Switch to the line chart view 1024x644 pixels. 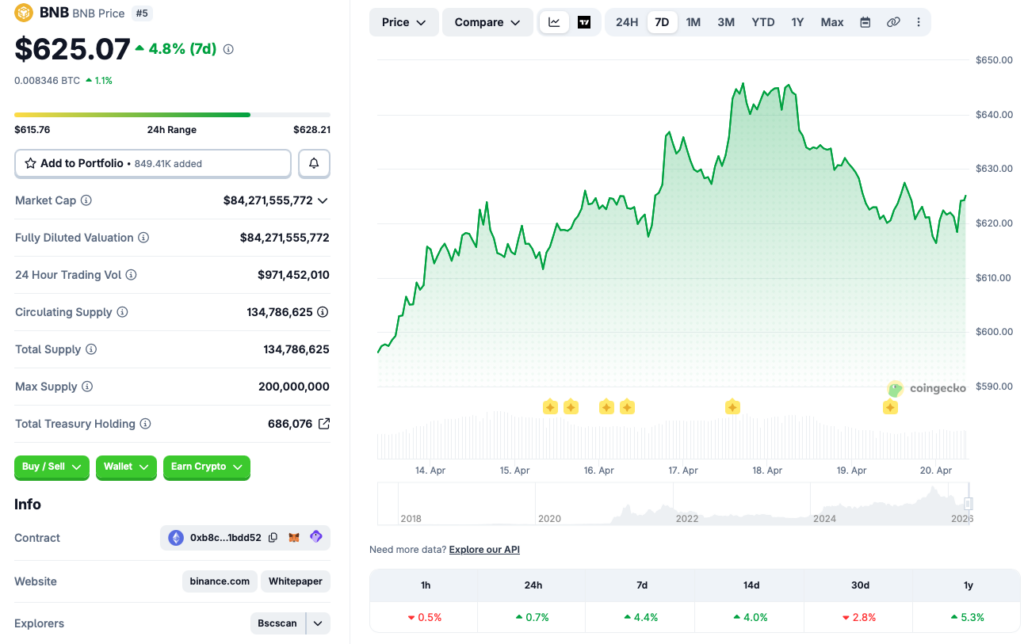[555, 22]
